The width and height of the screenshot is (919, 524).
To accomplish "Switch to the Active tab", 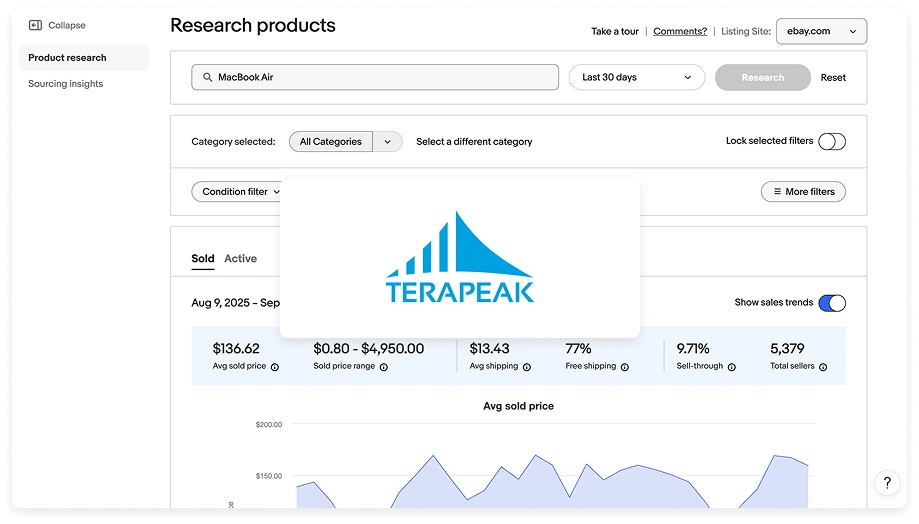I will (x=240, y=258).
